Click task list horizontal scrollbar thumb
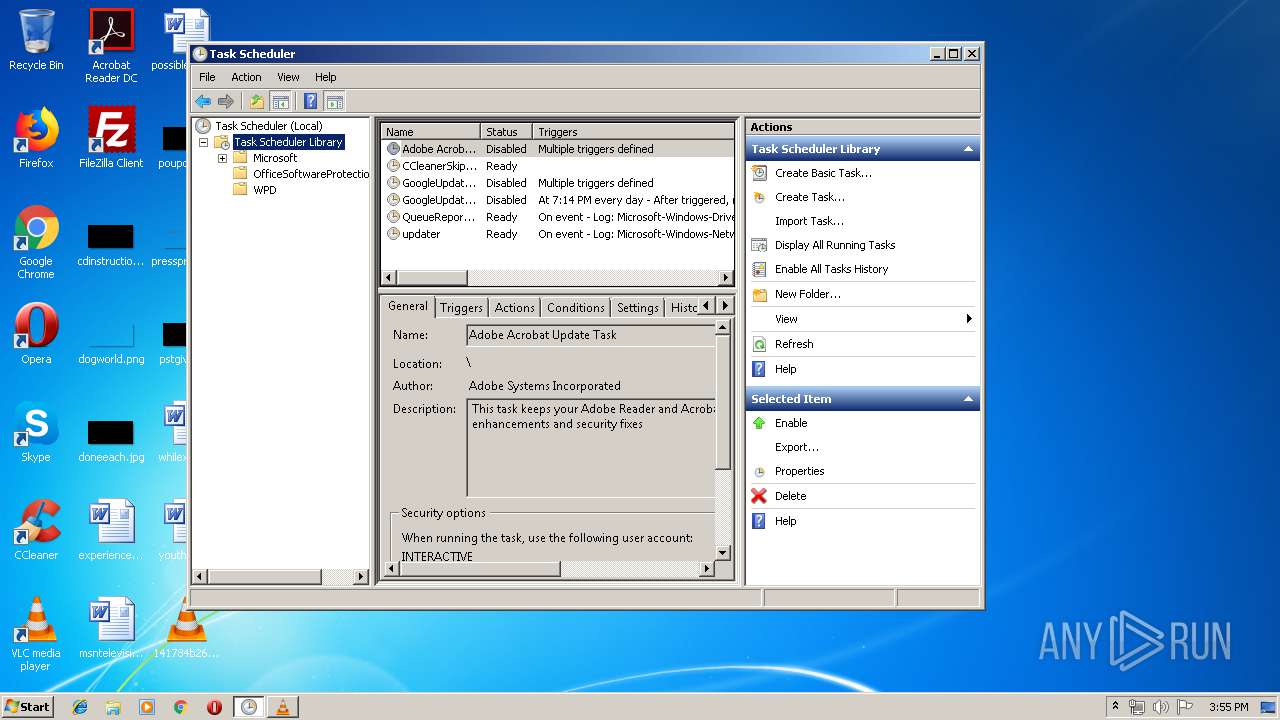The width and height of the screenshot is (1280, 720). click(x=431, y=277)
